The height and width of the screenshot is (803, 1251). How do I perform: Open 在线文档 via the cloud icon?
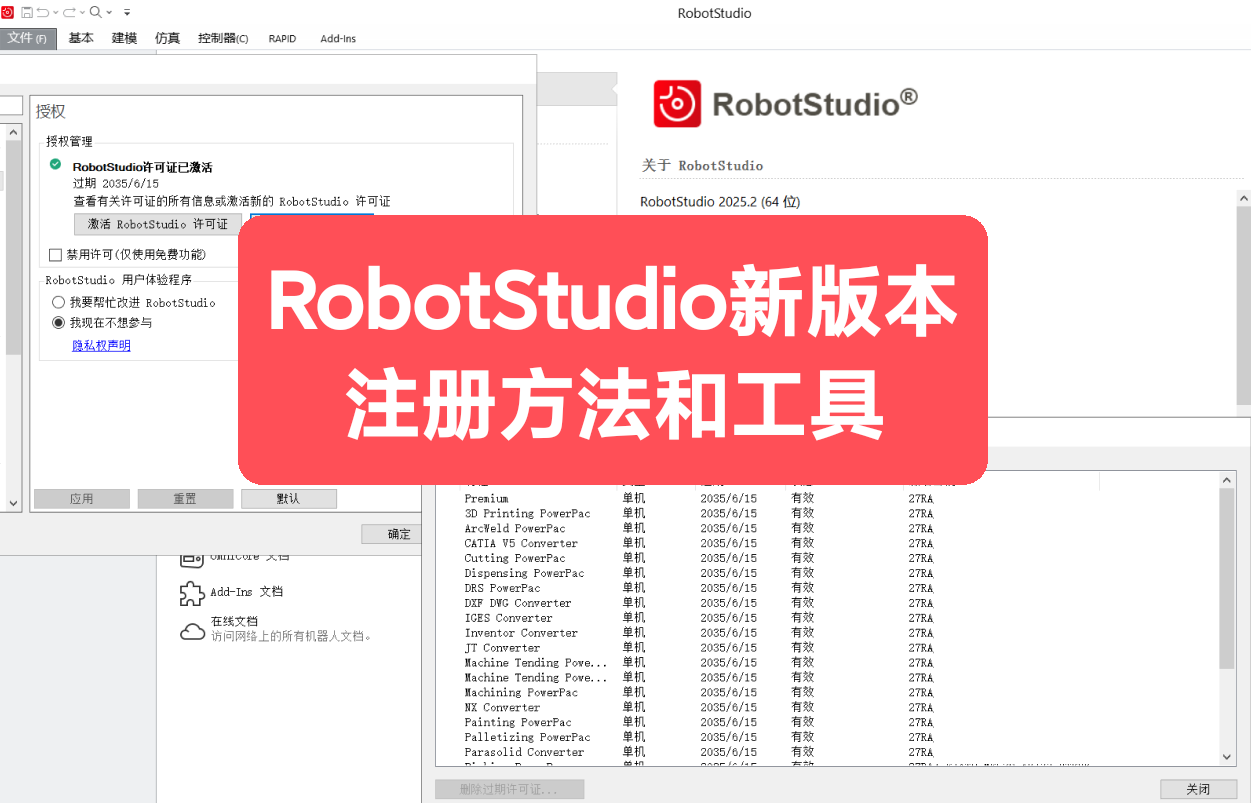point(191,630)
